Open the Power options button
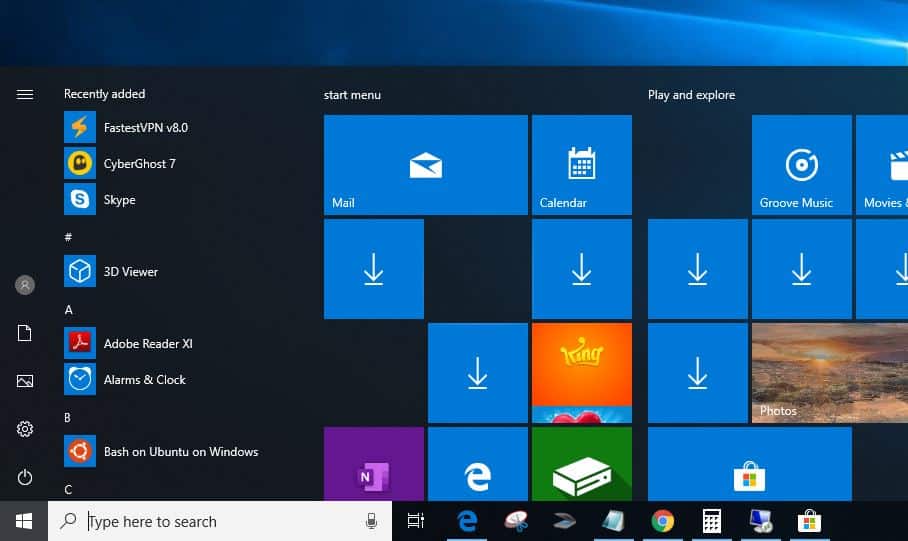Viewport: 908px width, 541px height. [x=25, y=477]
